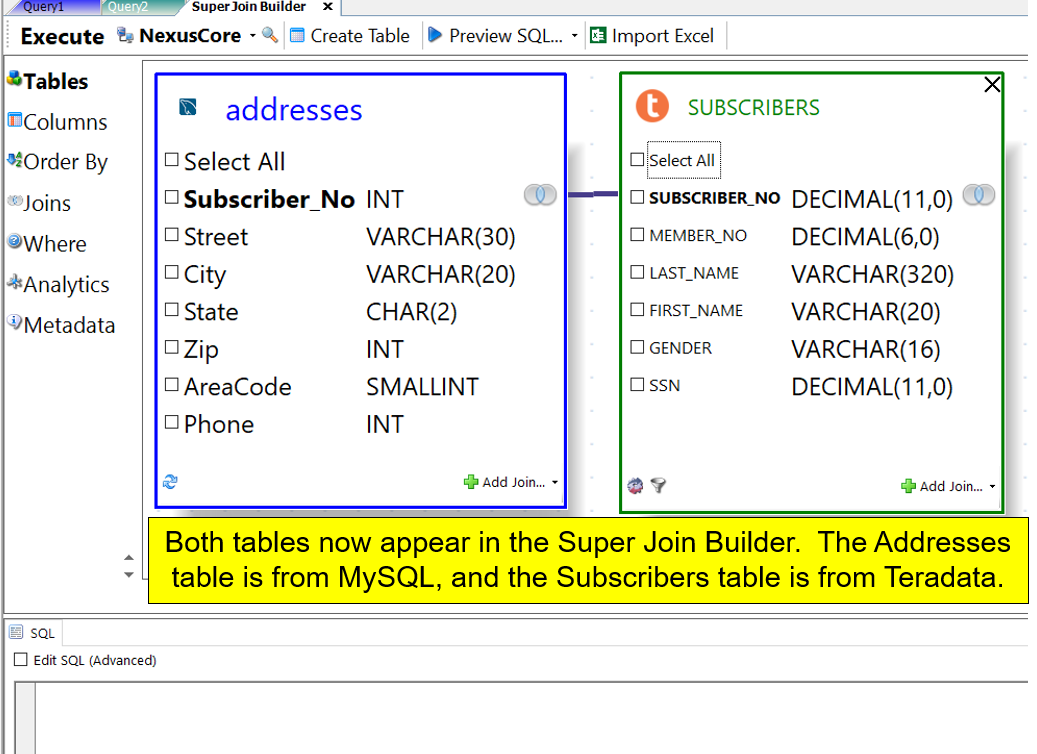Open the NexusCore system dropdown
This screenshot has width=1037, height=754.
pos(252,36)
